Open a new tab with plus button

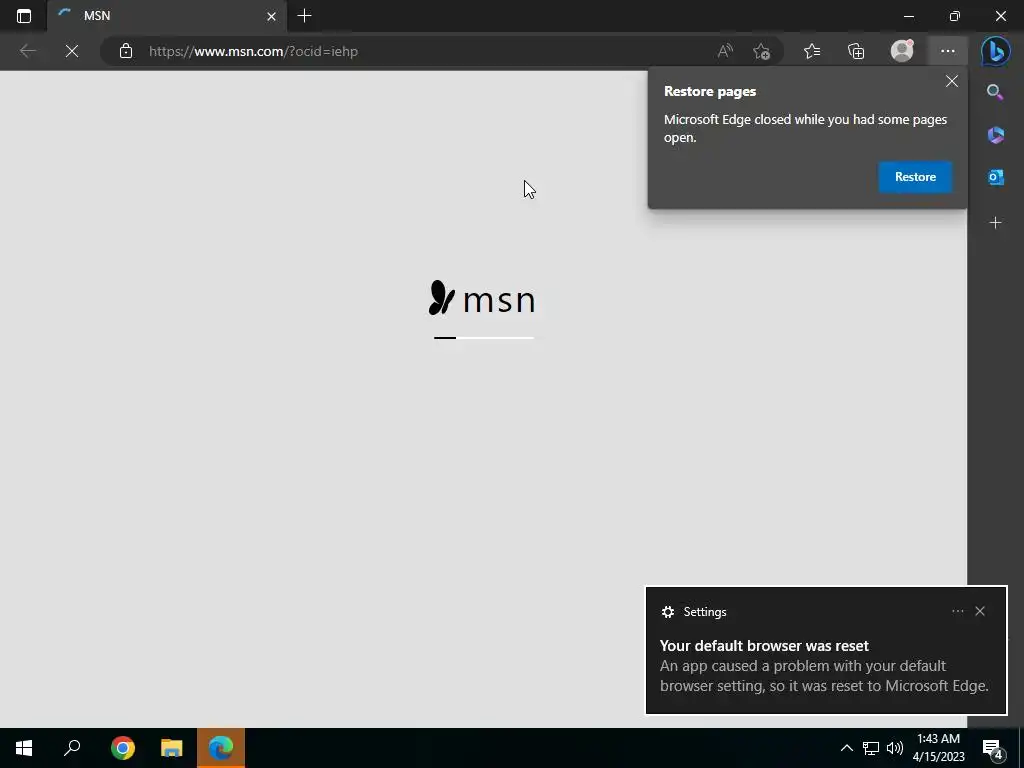pyautogui.click(x=304, y=16)
